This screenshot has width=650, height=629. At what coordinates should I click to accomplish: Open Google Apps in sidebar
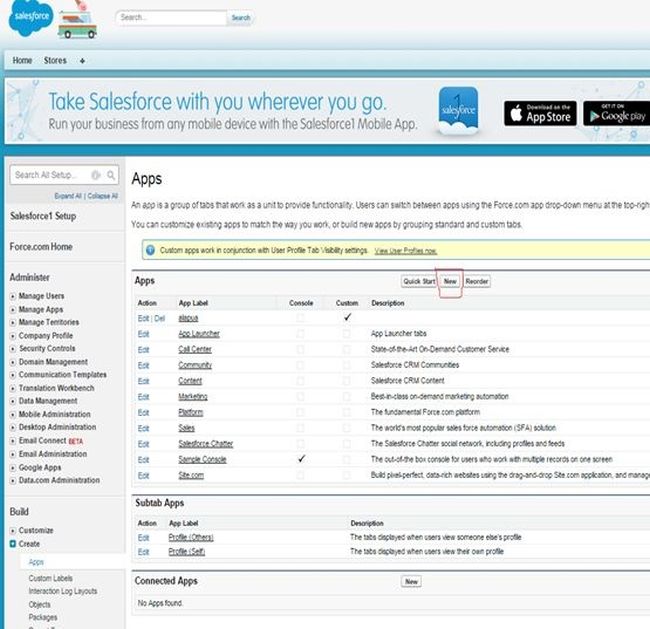click(x=40, y=467)
